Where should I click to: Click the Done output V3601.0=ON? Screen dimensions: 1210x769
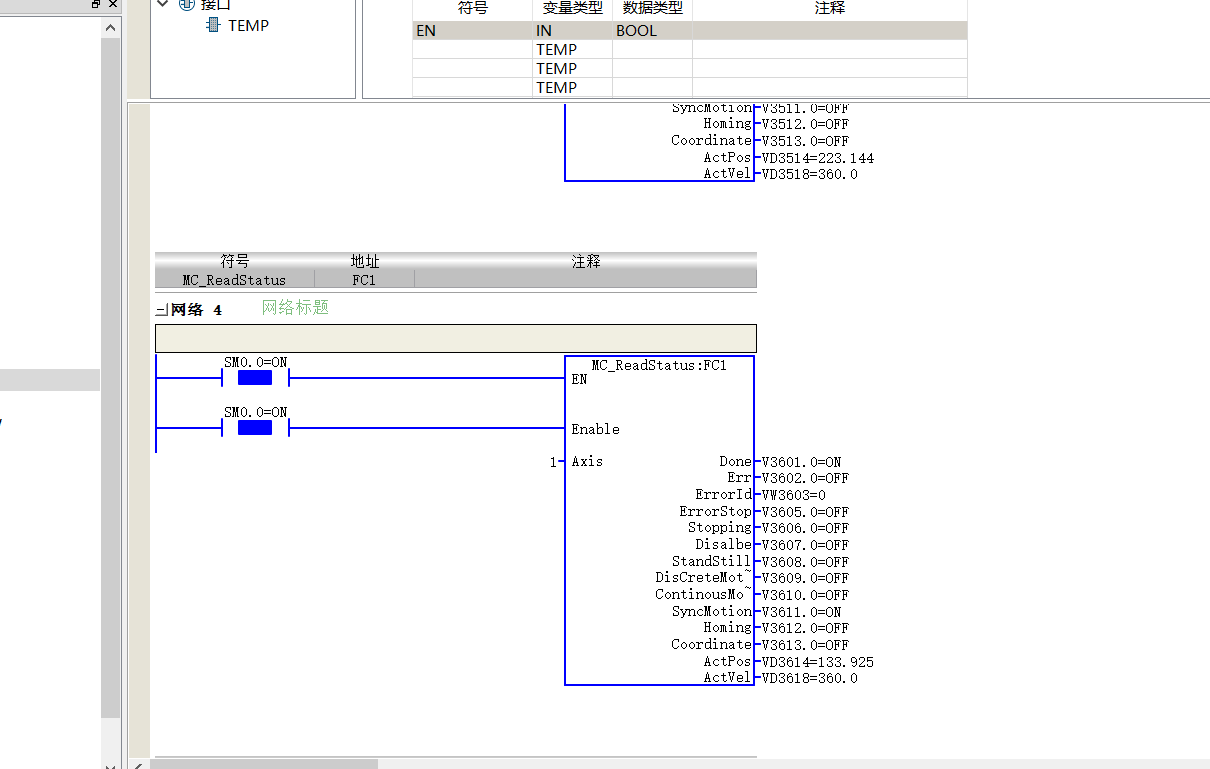pyautogui.click(x=801, y=462)
